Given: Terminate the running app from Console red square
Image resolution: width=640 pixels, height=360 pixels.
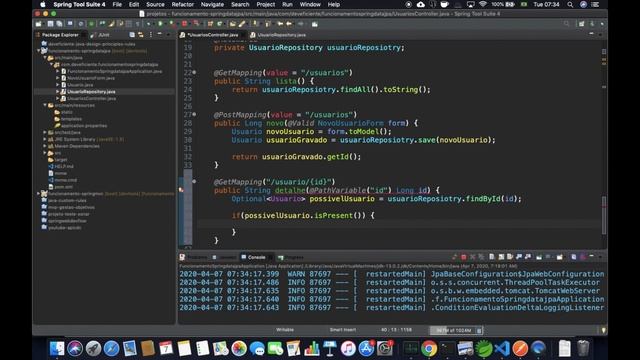Looking at the screenshot, I should click(464, 257).
